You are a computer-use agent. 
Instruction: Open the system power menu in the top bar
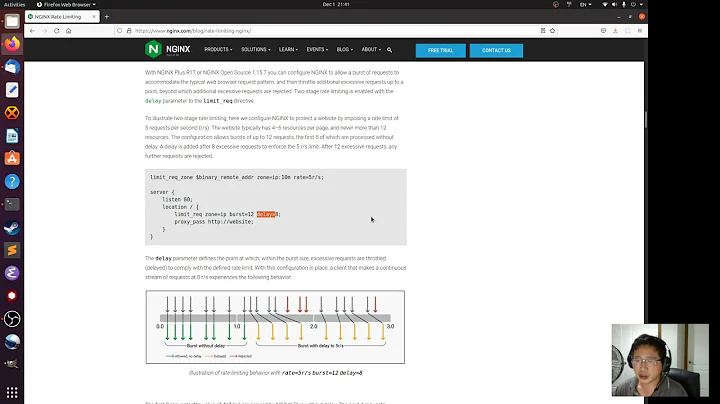pyautogui.click(x=636, y=4)
